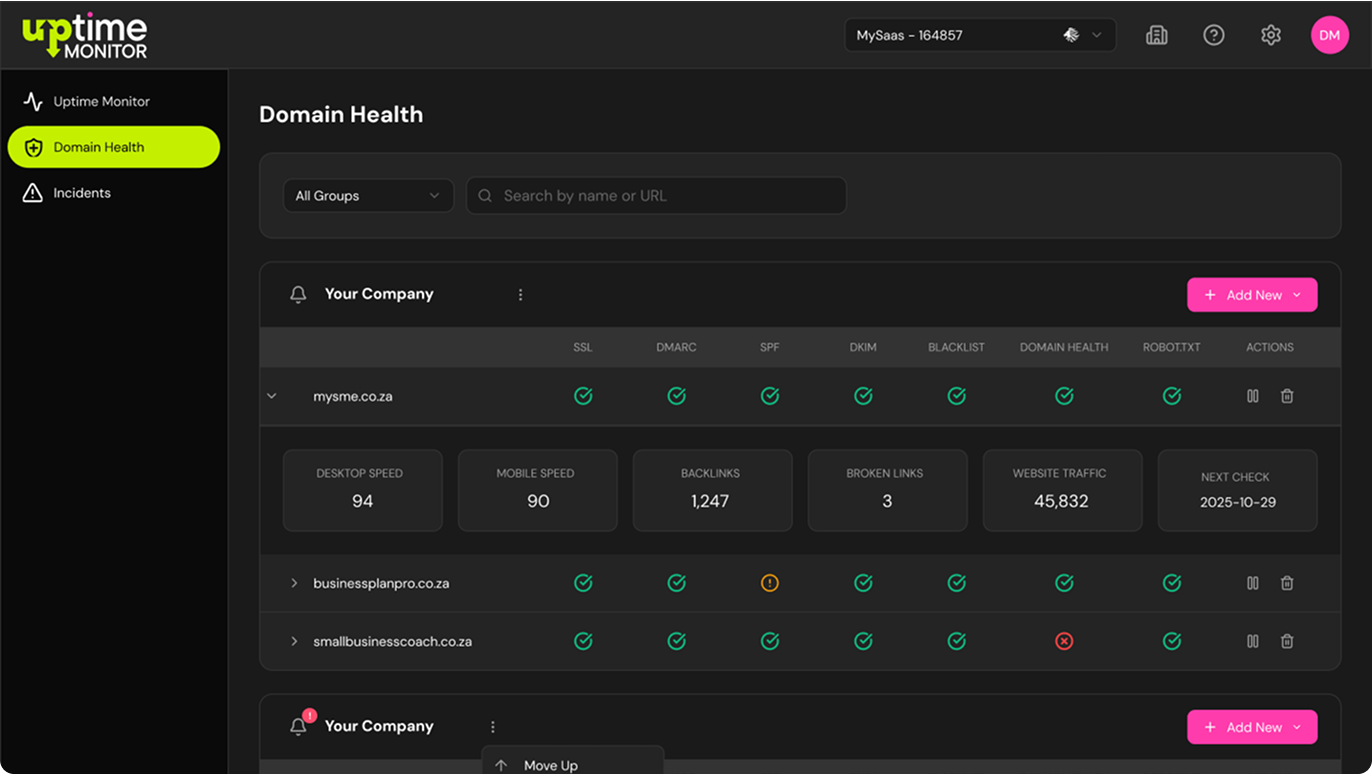
Task: Collapse the mysme.co.za row
Action: (x=271, y=396)
